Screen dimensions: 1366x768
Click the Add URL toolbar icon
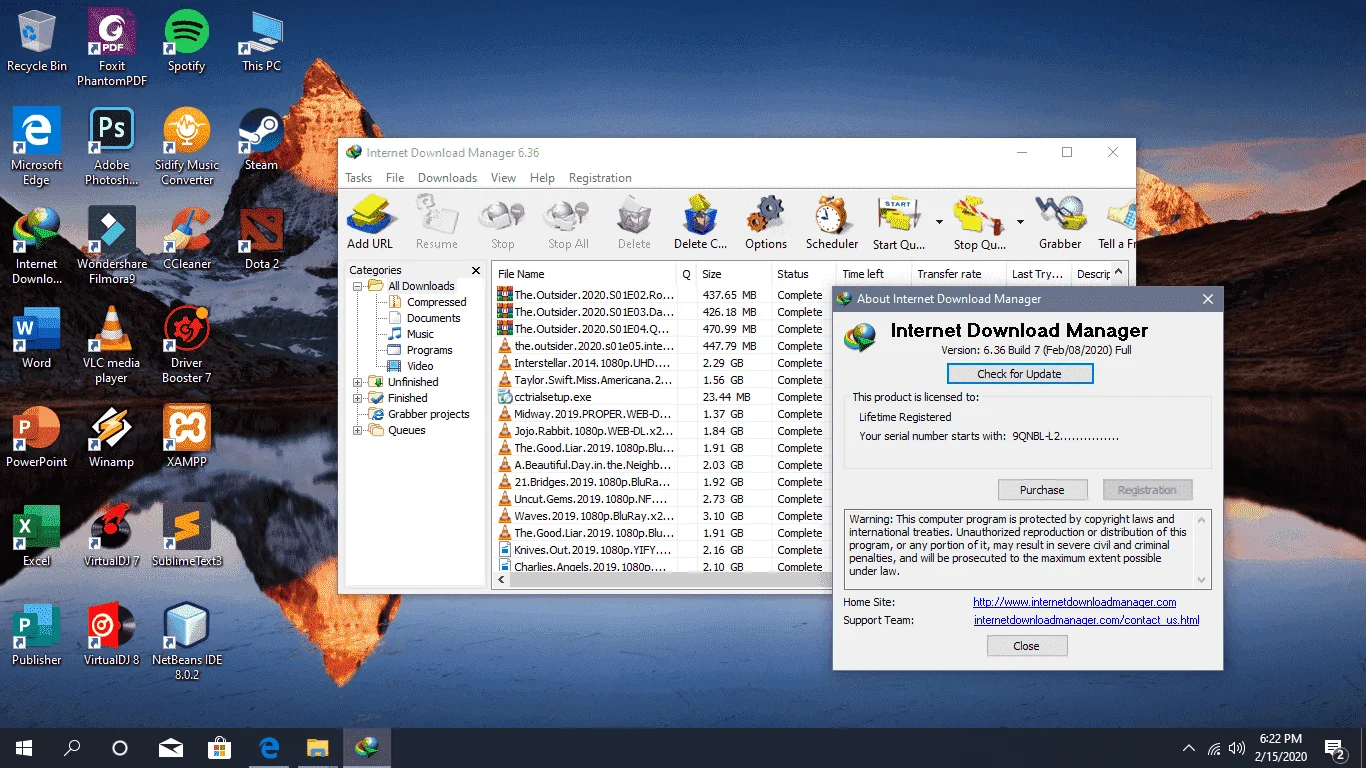point(370,222)
